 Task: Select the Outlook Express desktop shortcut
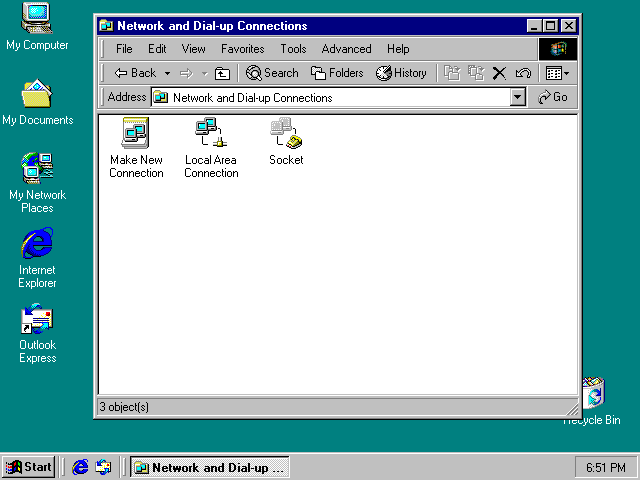pyautogui.click(x=37, y=333)
